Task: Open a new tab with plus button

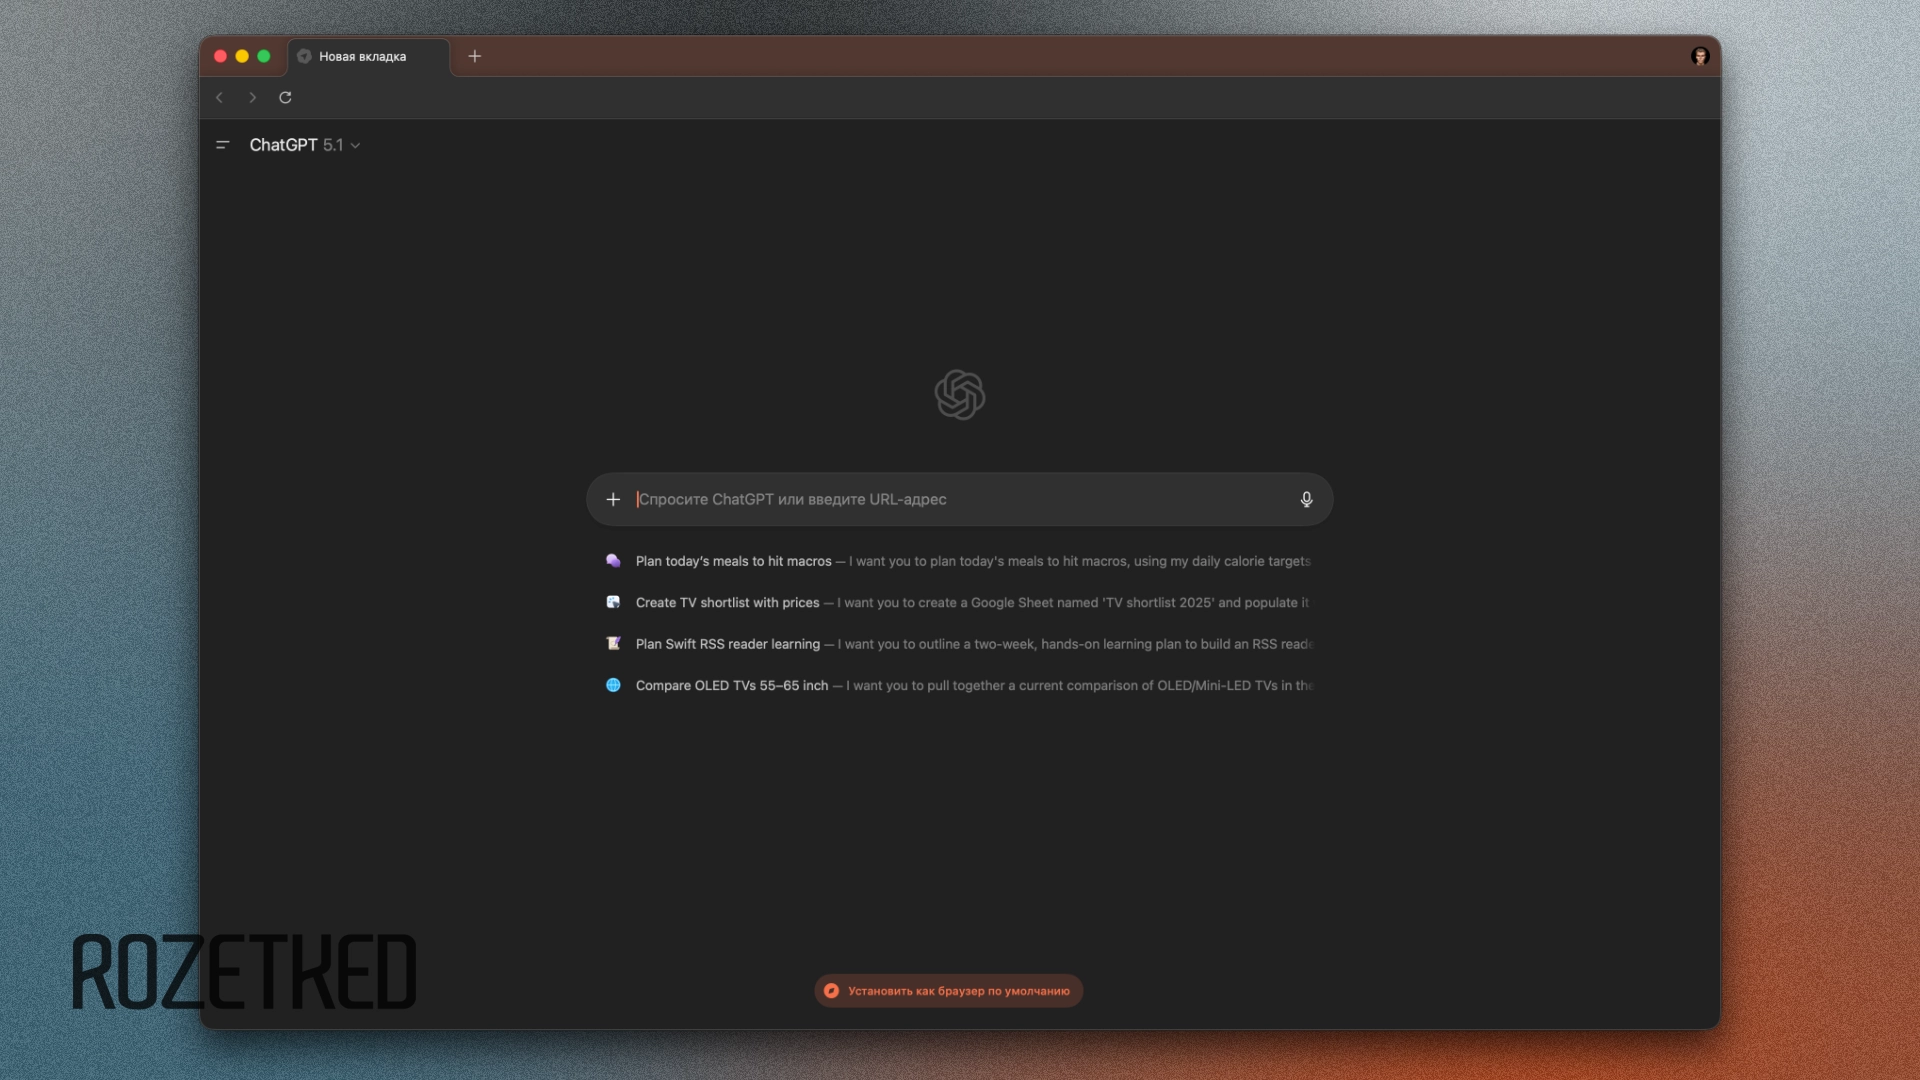Action: click(475, 56)
